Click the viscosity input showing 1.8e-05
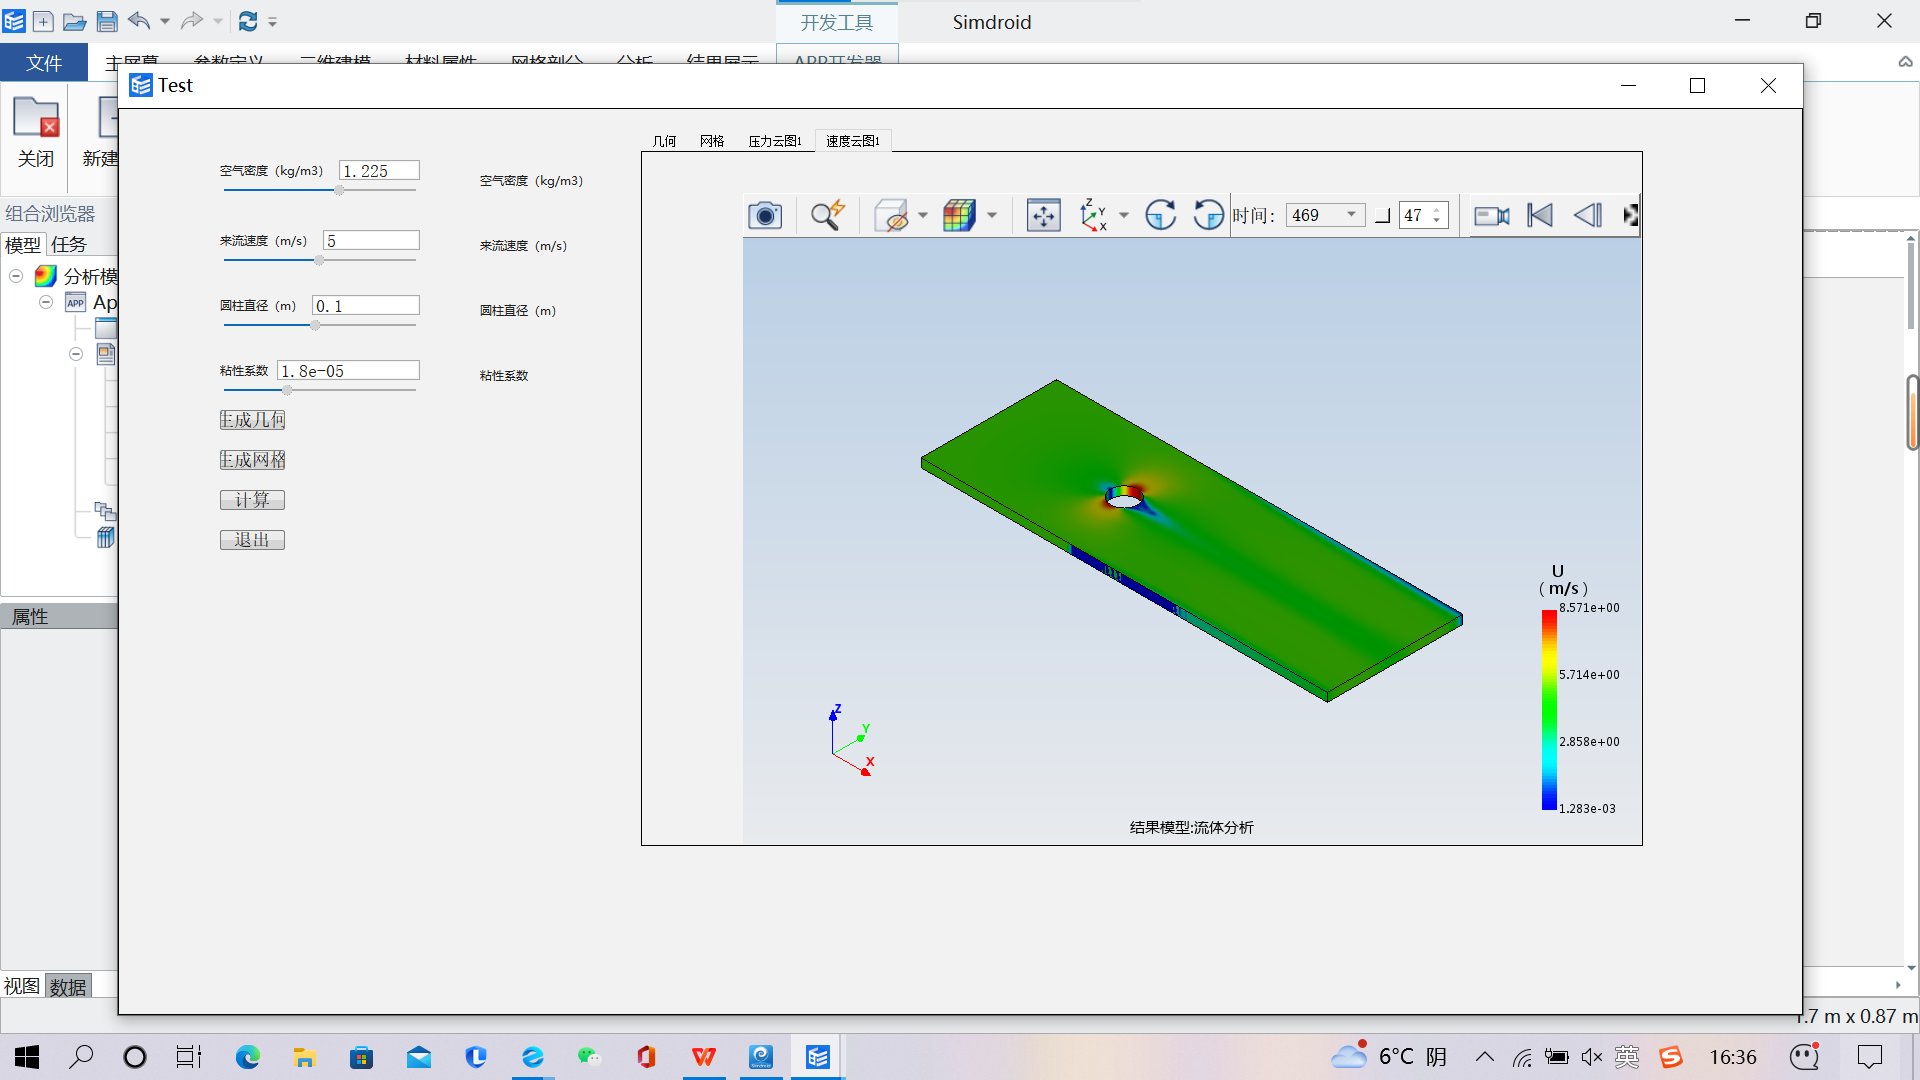This screenshot has height=1080, width=1920. 348,371
